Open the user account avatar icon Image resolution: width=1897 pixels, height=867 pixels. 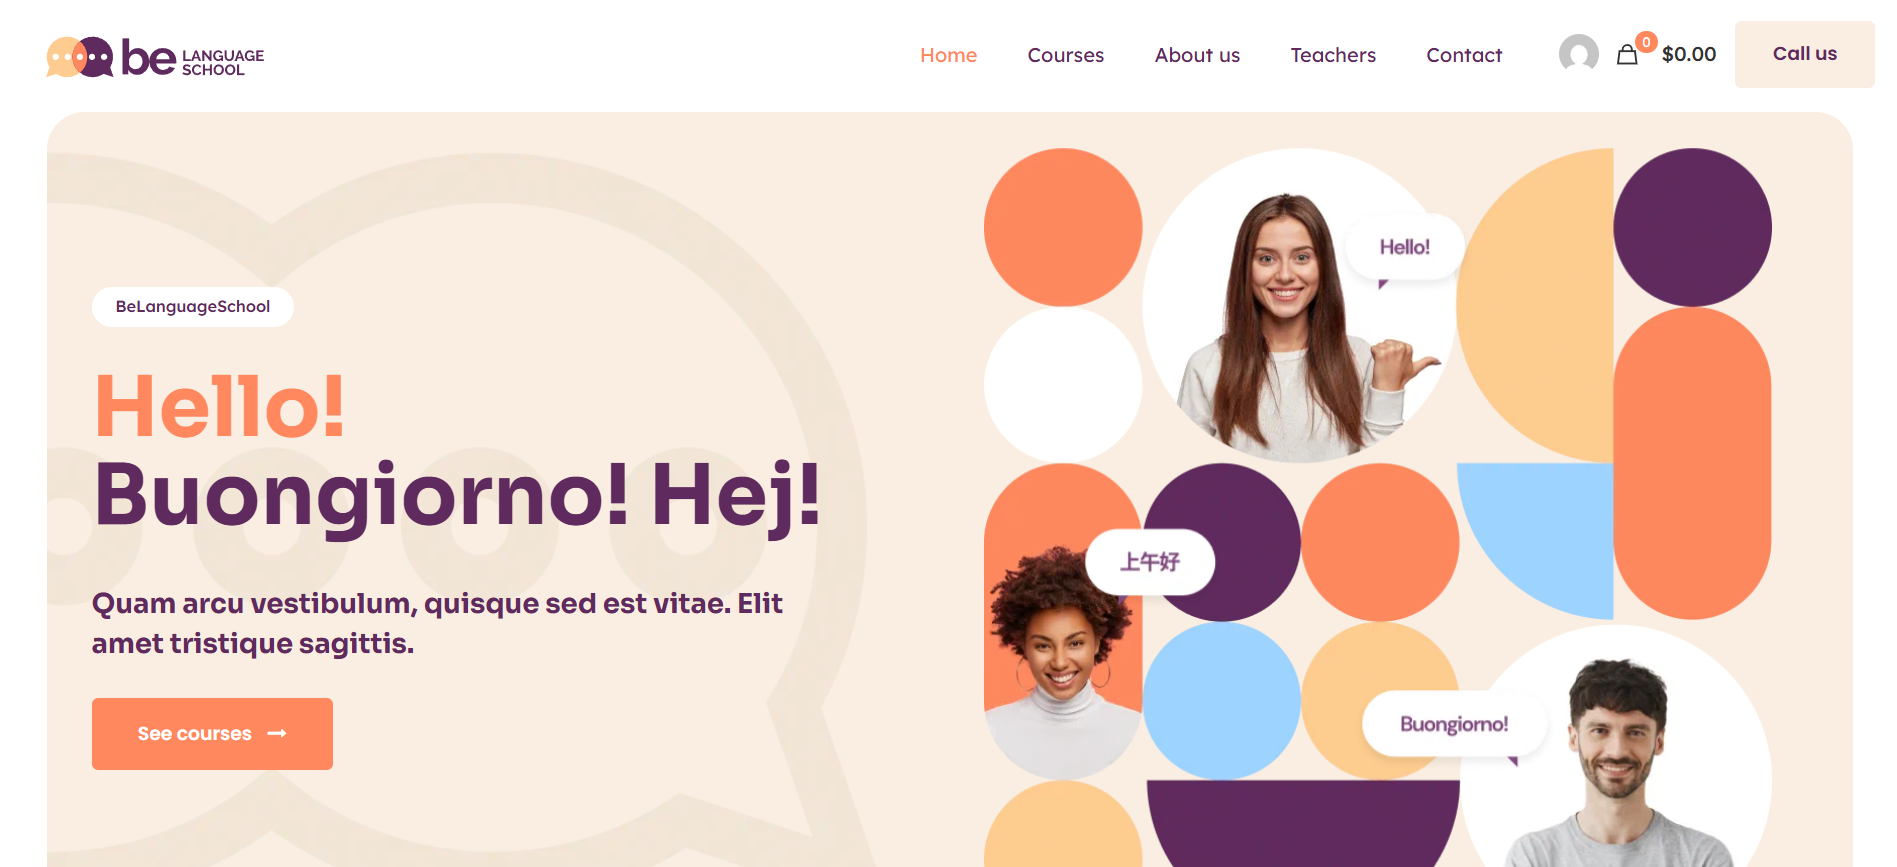click(1578, 54)
